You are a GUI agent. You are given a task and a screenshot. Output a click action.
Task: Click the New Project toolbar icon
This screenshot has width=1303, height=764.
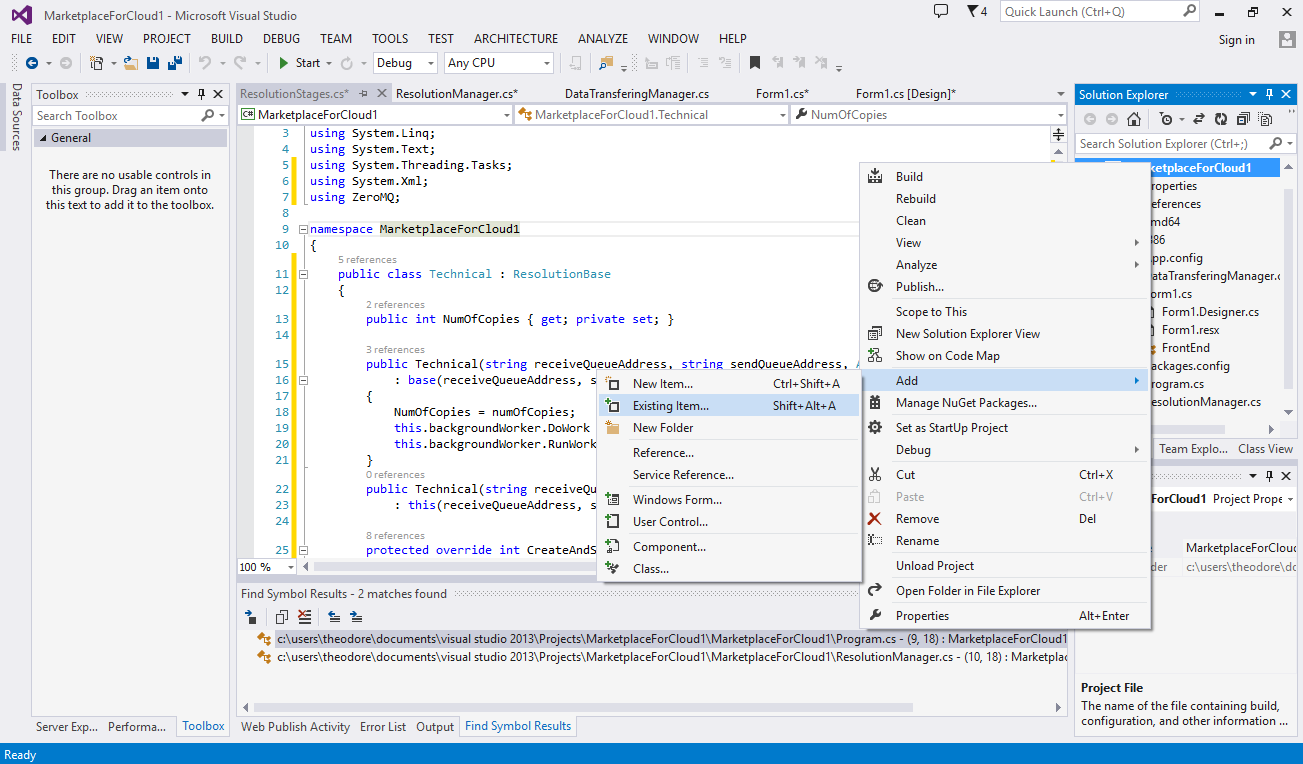pyautogui.click(x=97, y=63)
